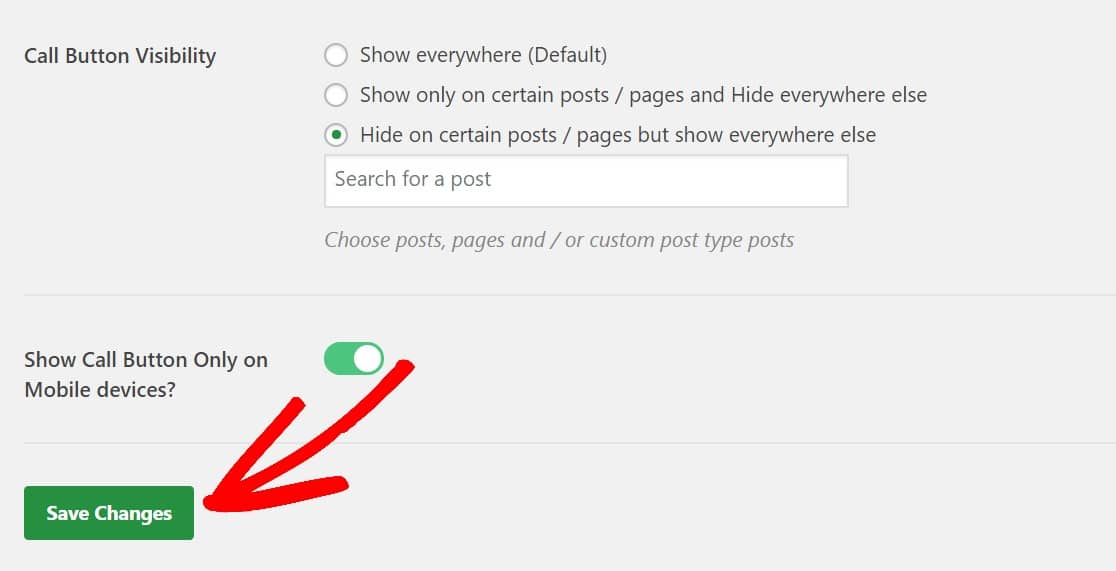Click the white knob of mobile toggle

click(367, 359)
